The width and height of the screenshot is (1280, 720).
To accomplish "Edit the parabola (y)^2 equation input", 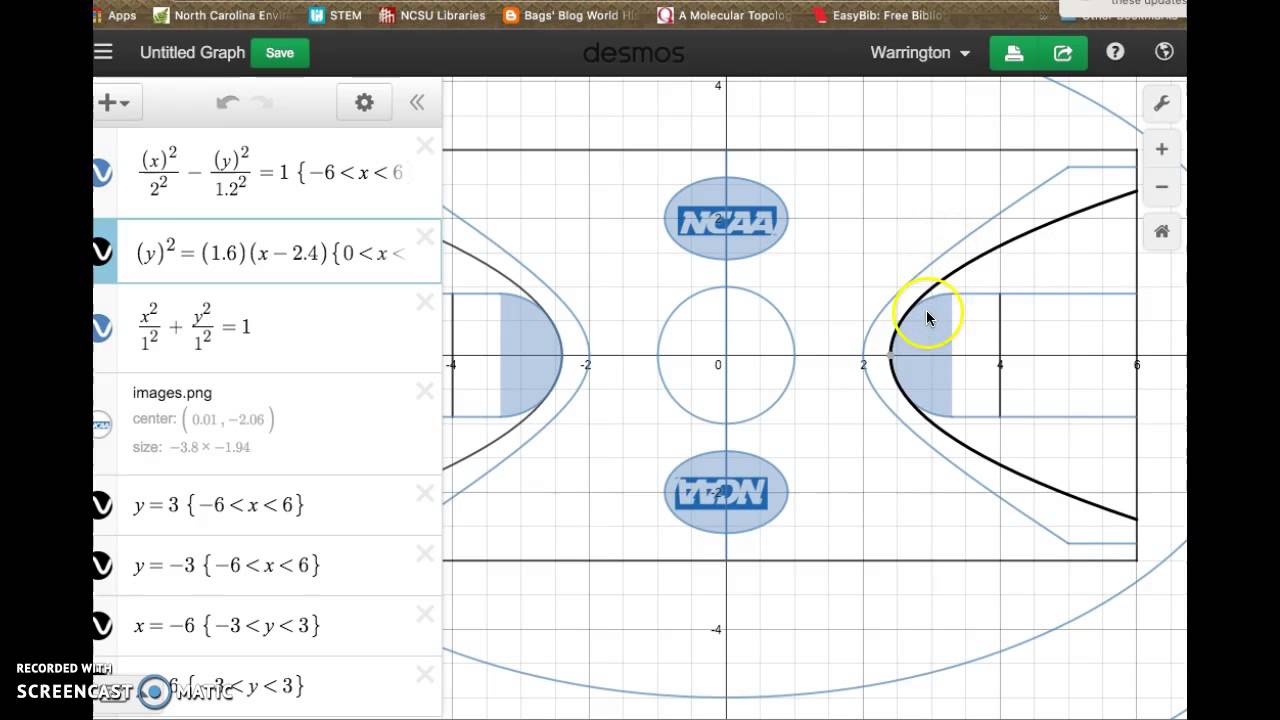I will [271, 253].
